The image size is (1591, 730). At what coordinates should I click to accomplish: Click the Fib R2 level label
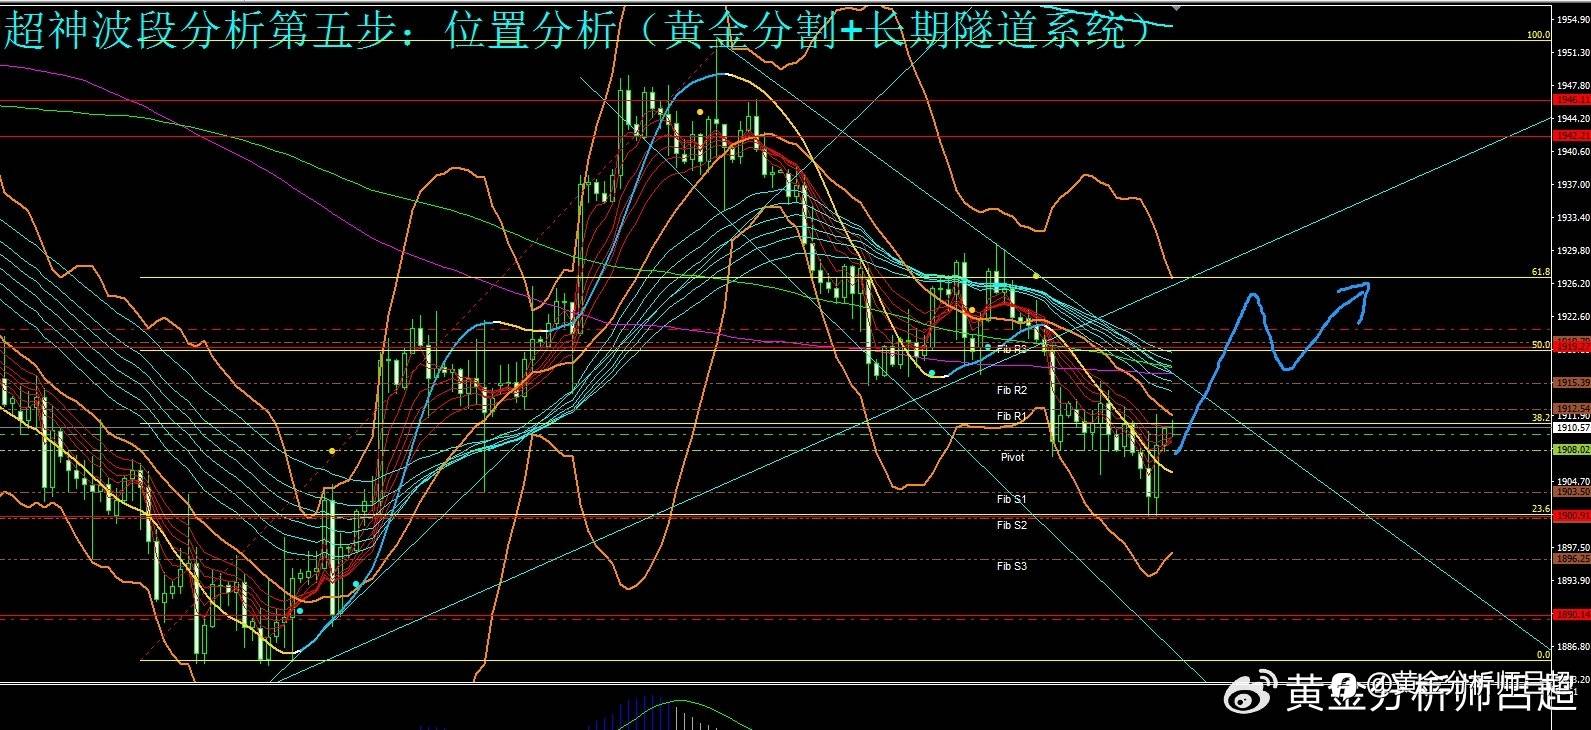tap(1011, 390)
